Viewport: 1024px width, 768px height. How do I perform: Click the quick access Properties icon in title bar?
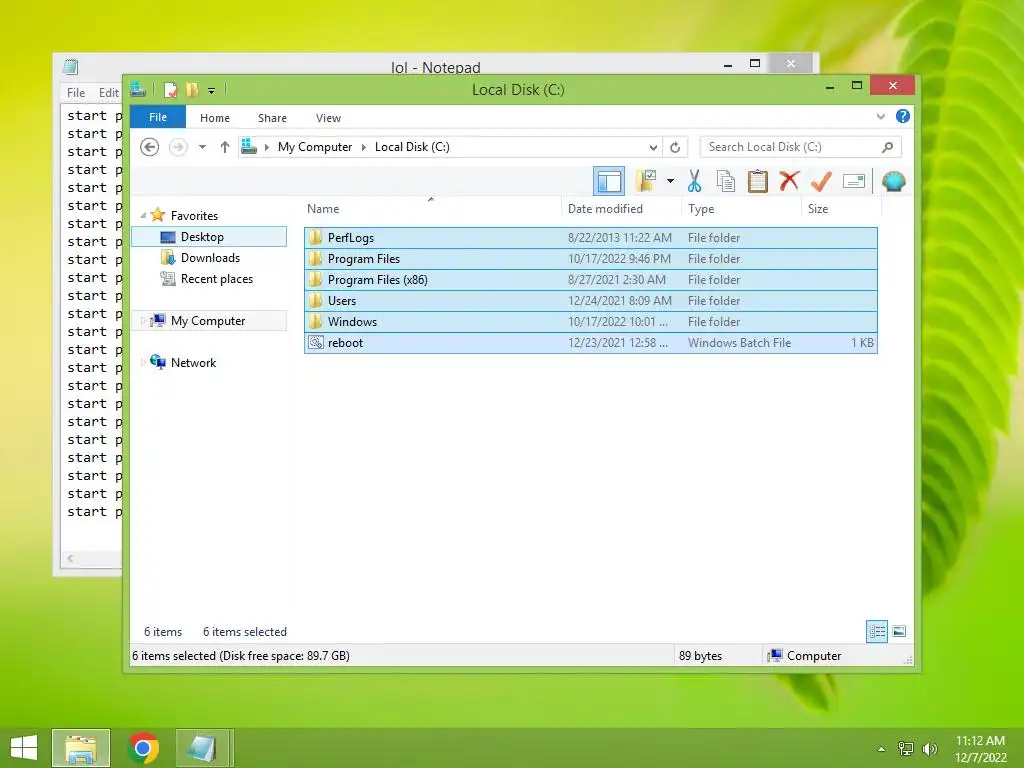(x=170, y=90)
